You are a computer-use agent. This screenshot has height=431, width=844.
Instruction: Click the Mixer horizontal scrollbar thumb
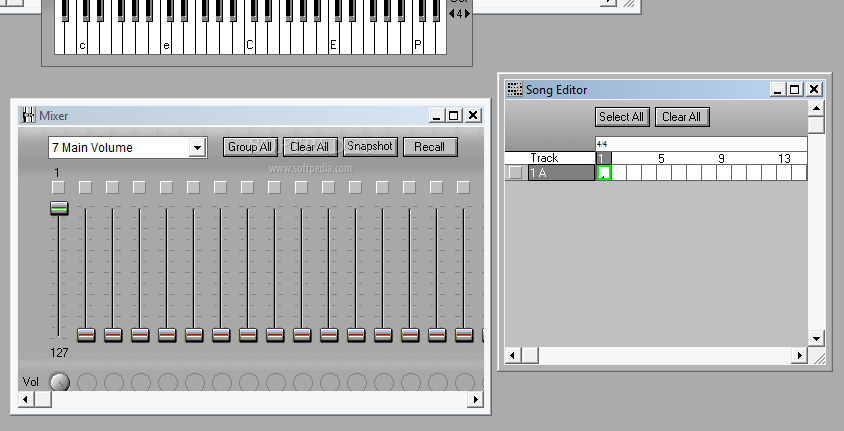click(43, 399)
